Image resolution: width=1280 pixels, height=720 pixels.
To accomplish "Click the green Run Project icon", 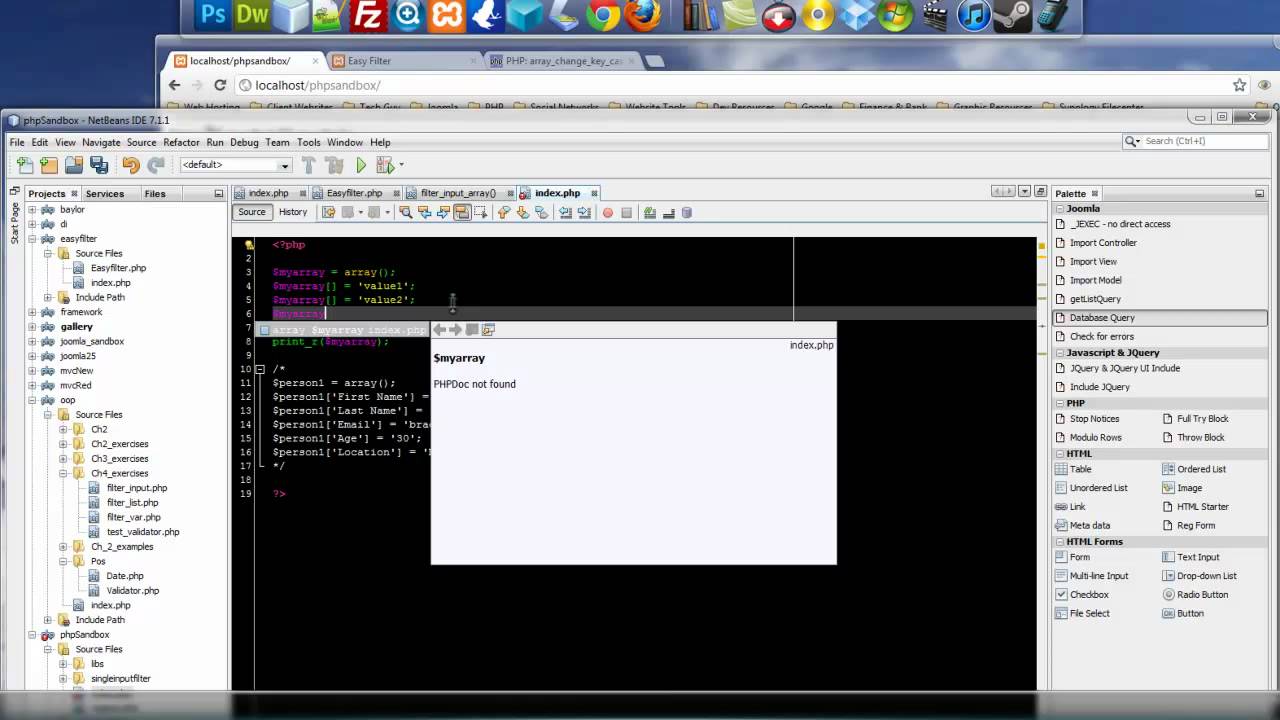I will (x=361, y=165).
